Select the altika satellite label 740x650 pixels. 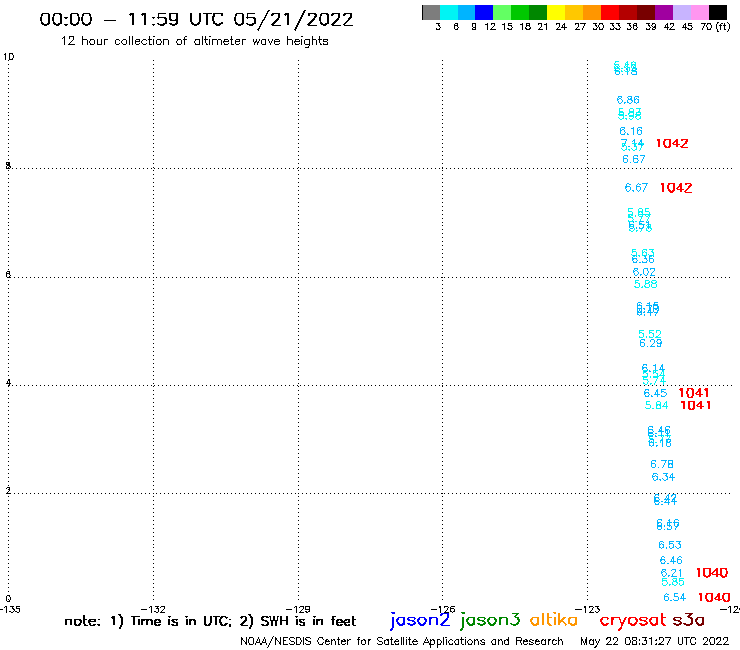point(554,620)
